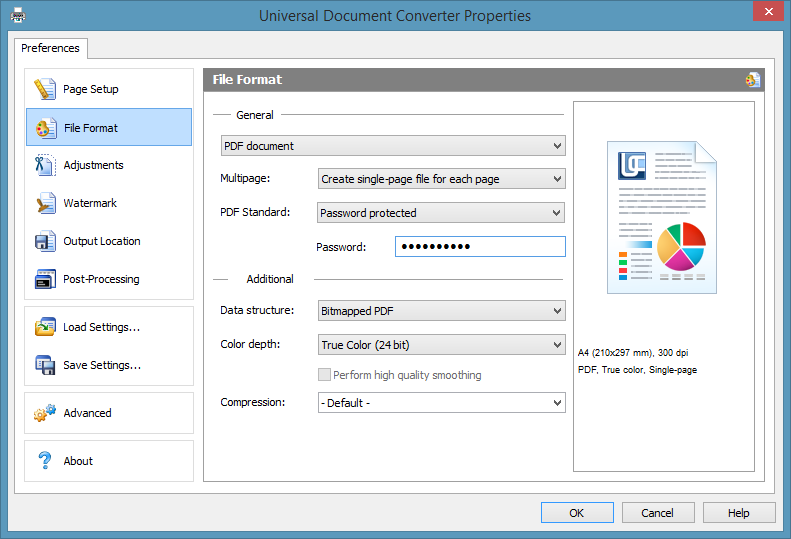Open Advanced gears icon
The image size is (791, 539).
pyautogui.click(x=45, y=413)
